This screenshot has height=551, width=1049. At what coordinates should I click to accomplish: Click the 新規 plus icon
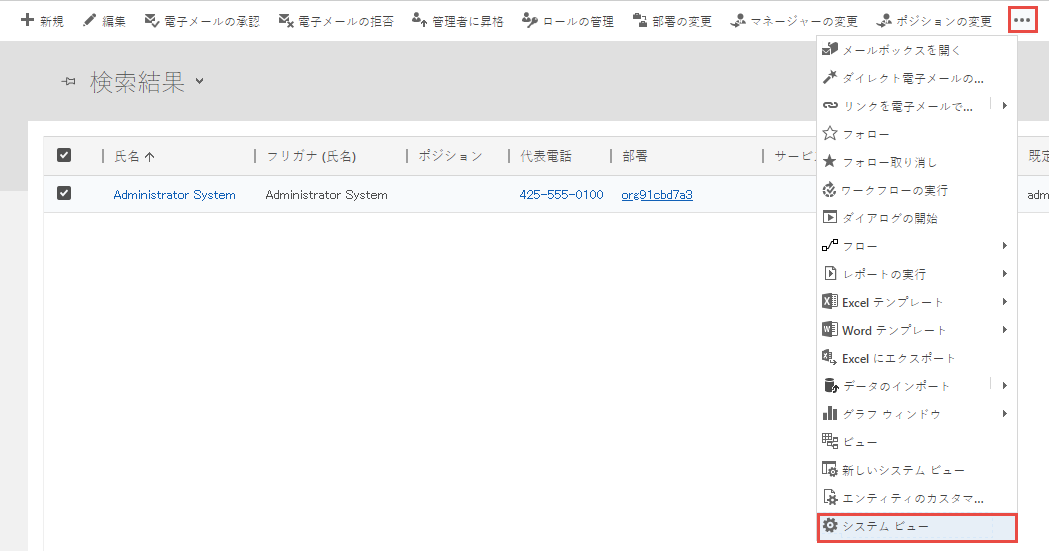pyautogui.click(x=27, y=20)
